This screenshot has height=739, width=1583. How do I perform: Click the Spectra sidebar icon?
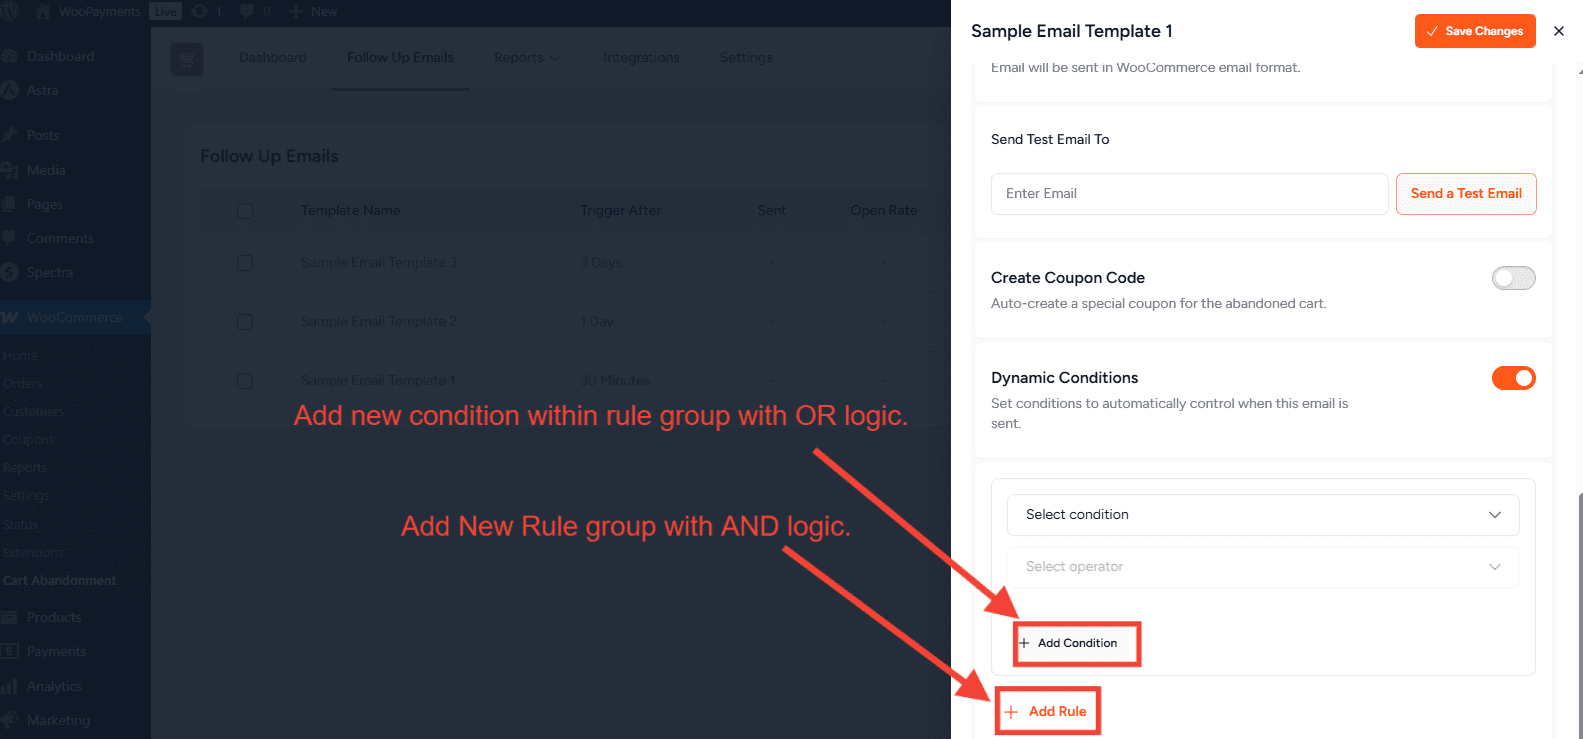10,272
